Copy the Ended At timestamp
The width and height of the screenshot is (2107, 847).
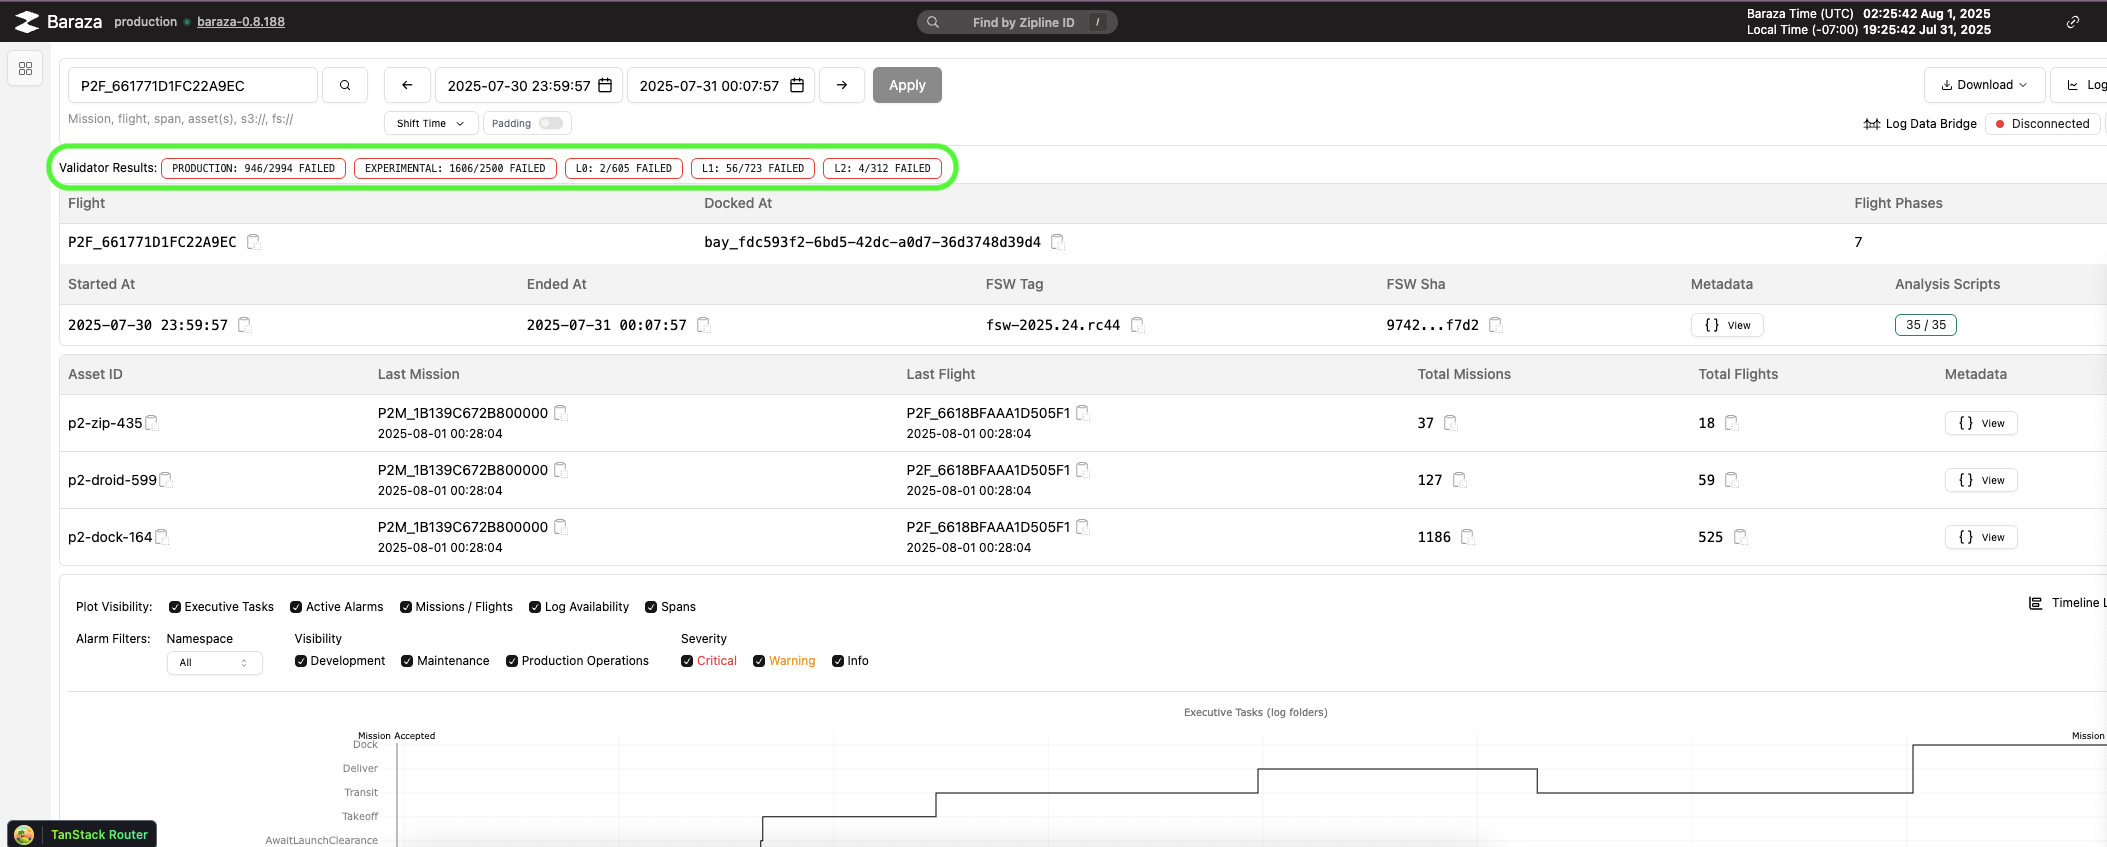704,325
